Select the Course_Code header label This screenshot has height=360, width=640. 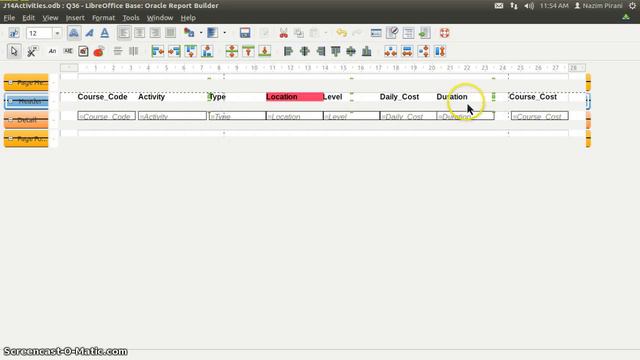102,97
